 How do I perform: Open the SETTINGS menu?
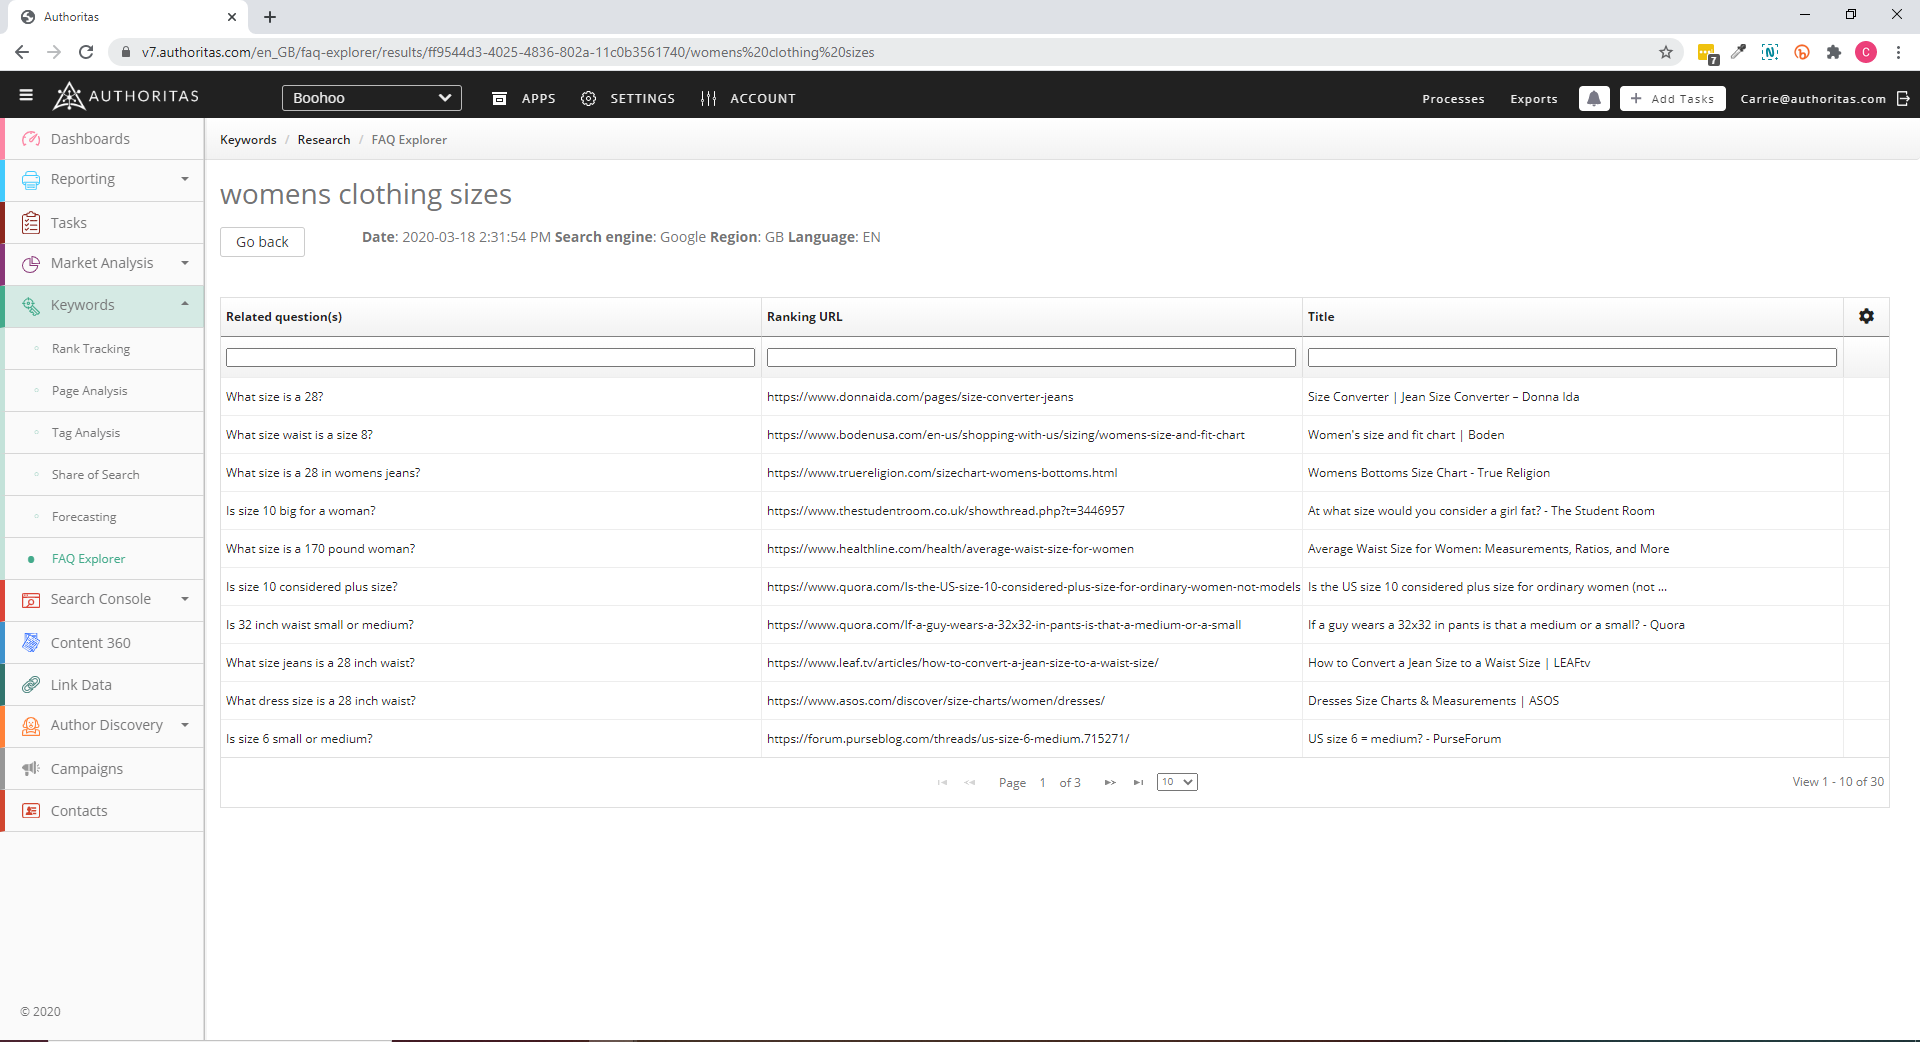(x=628, y=98)
